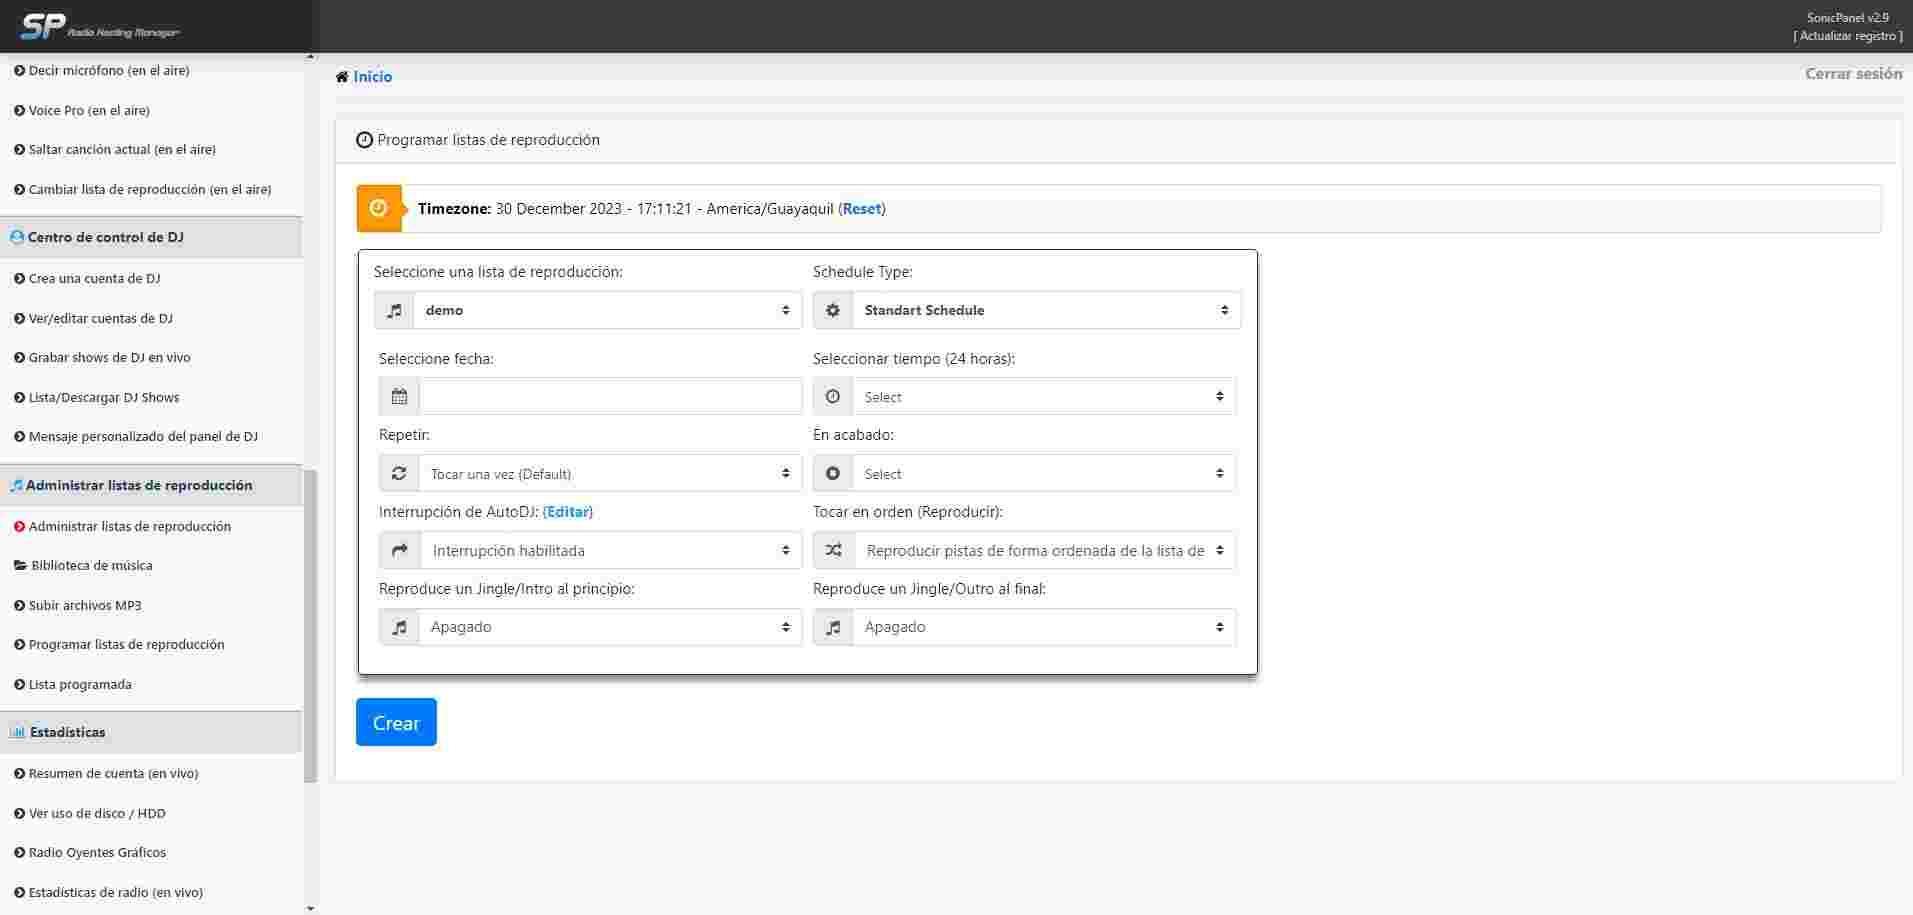Click the arrow icon beside Interrupción habilitada

coord(399,550)
